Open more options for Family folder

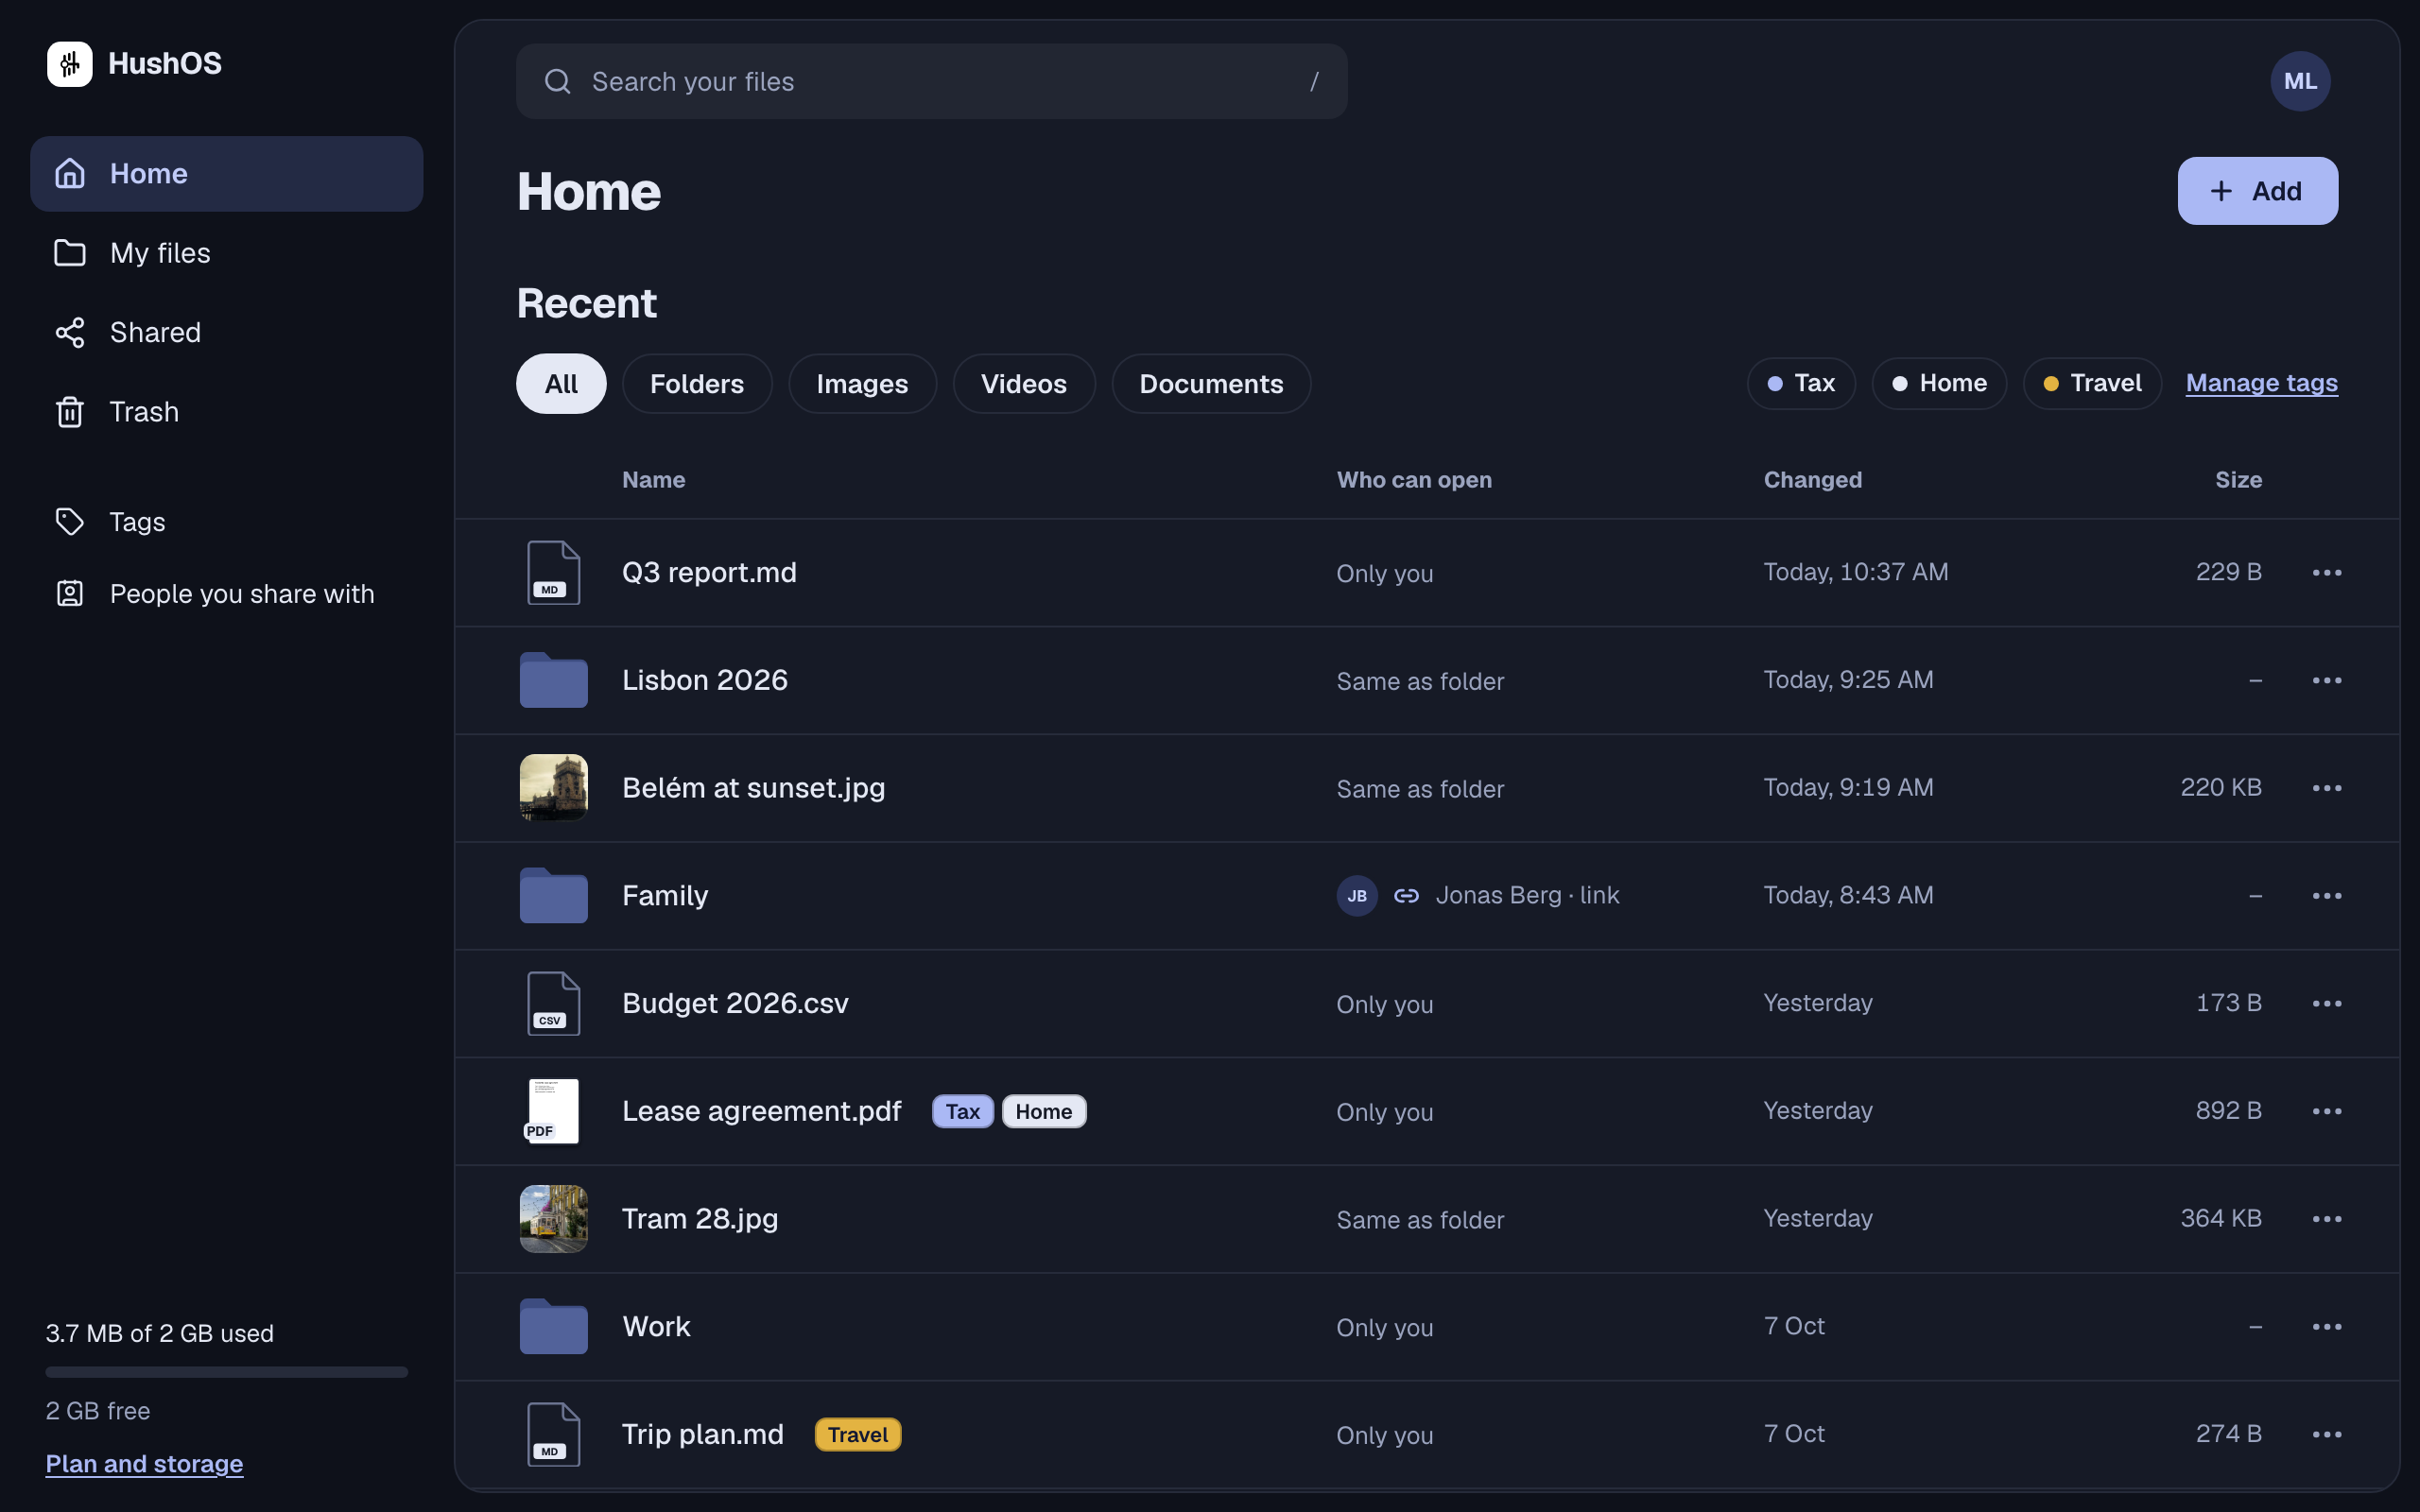(2327, 896)
